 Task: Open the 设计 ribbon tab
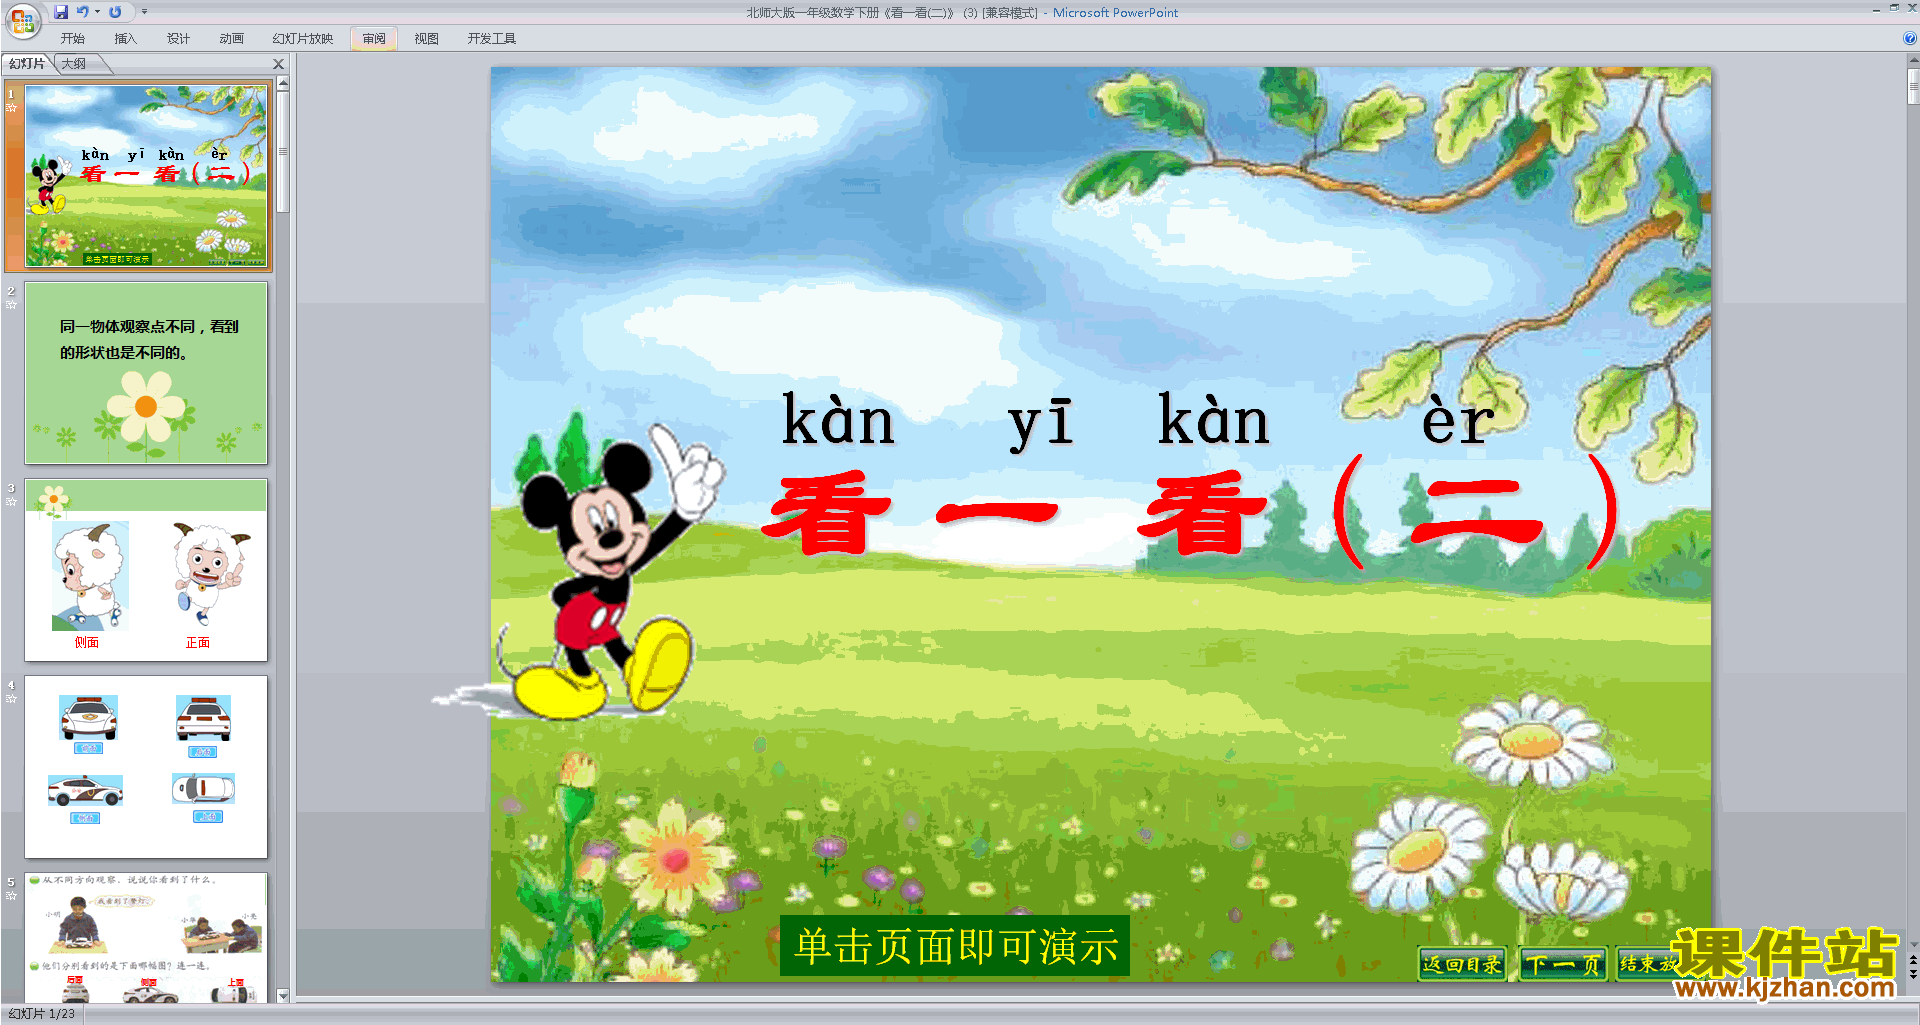click(179, 39)
